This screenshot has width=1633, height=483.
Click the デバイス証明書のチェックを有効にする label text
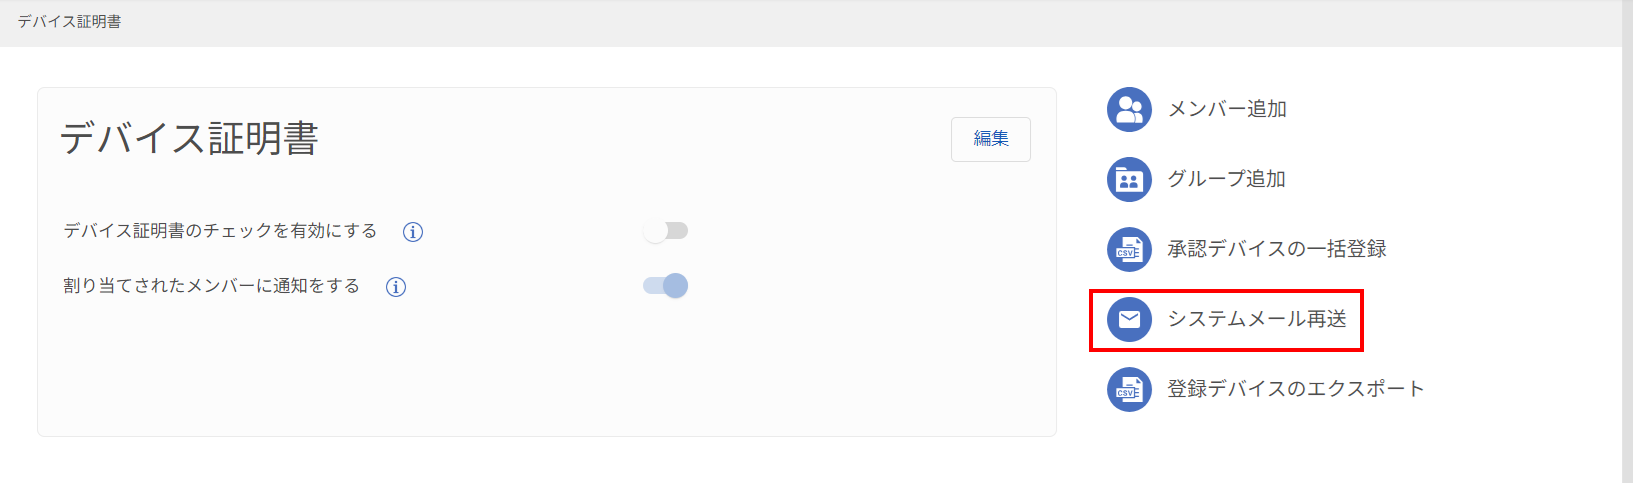click(220, 231)
